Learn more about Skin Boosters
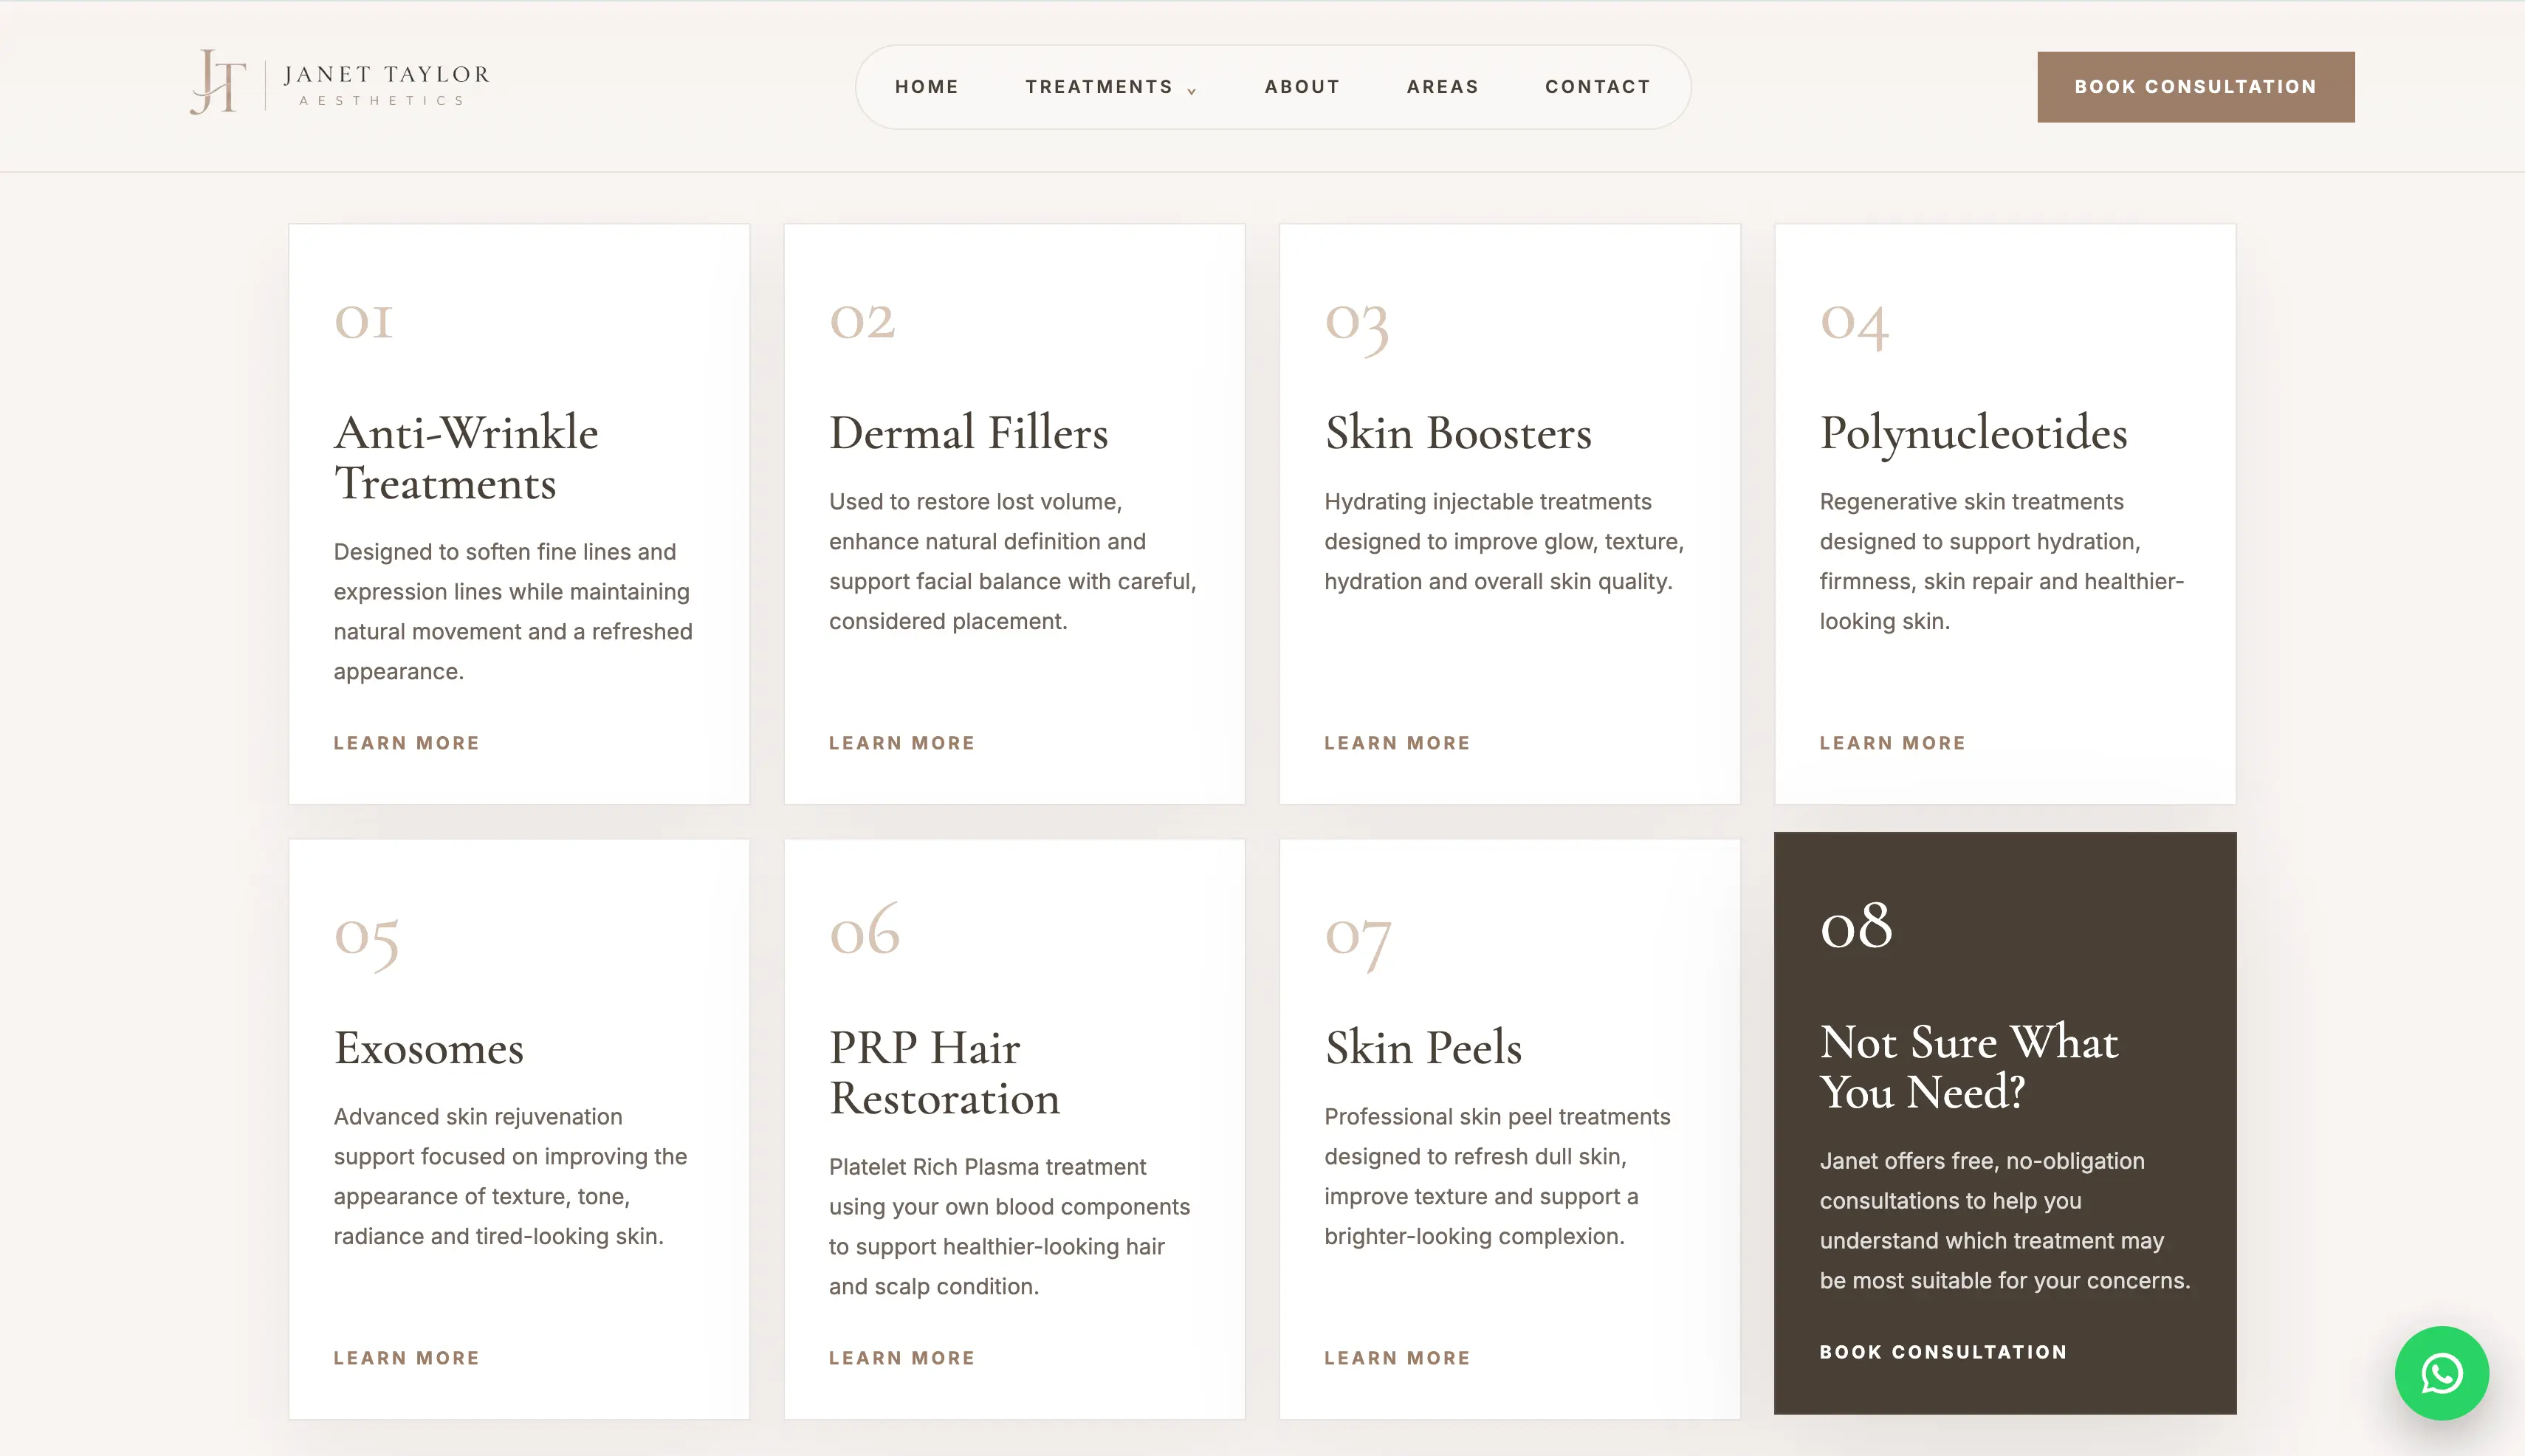The width and height of the screenshot is (2525, 1456). pos(1397,743)
